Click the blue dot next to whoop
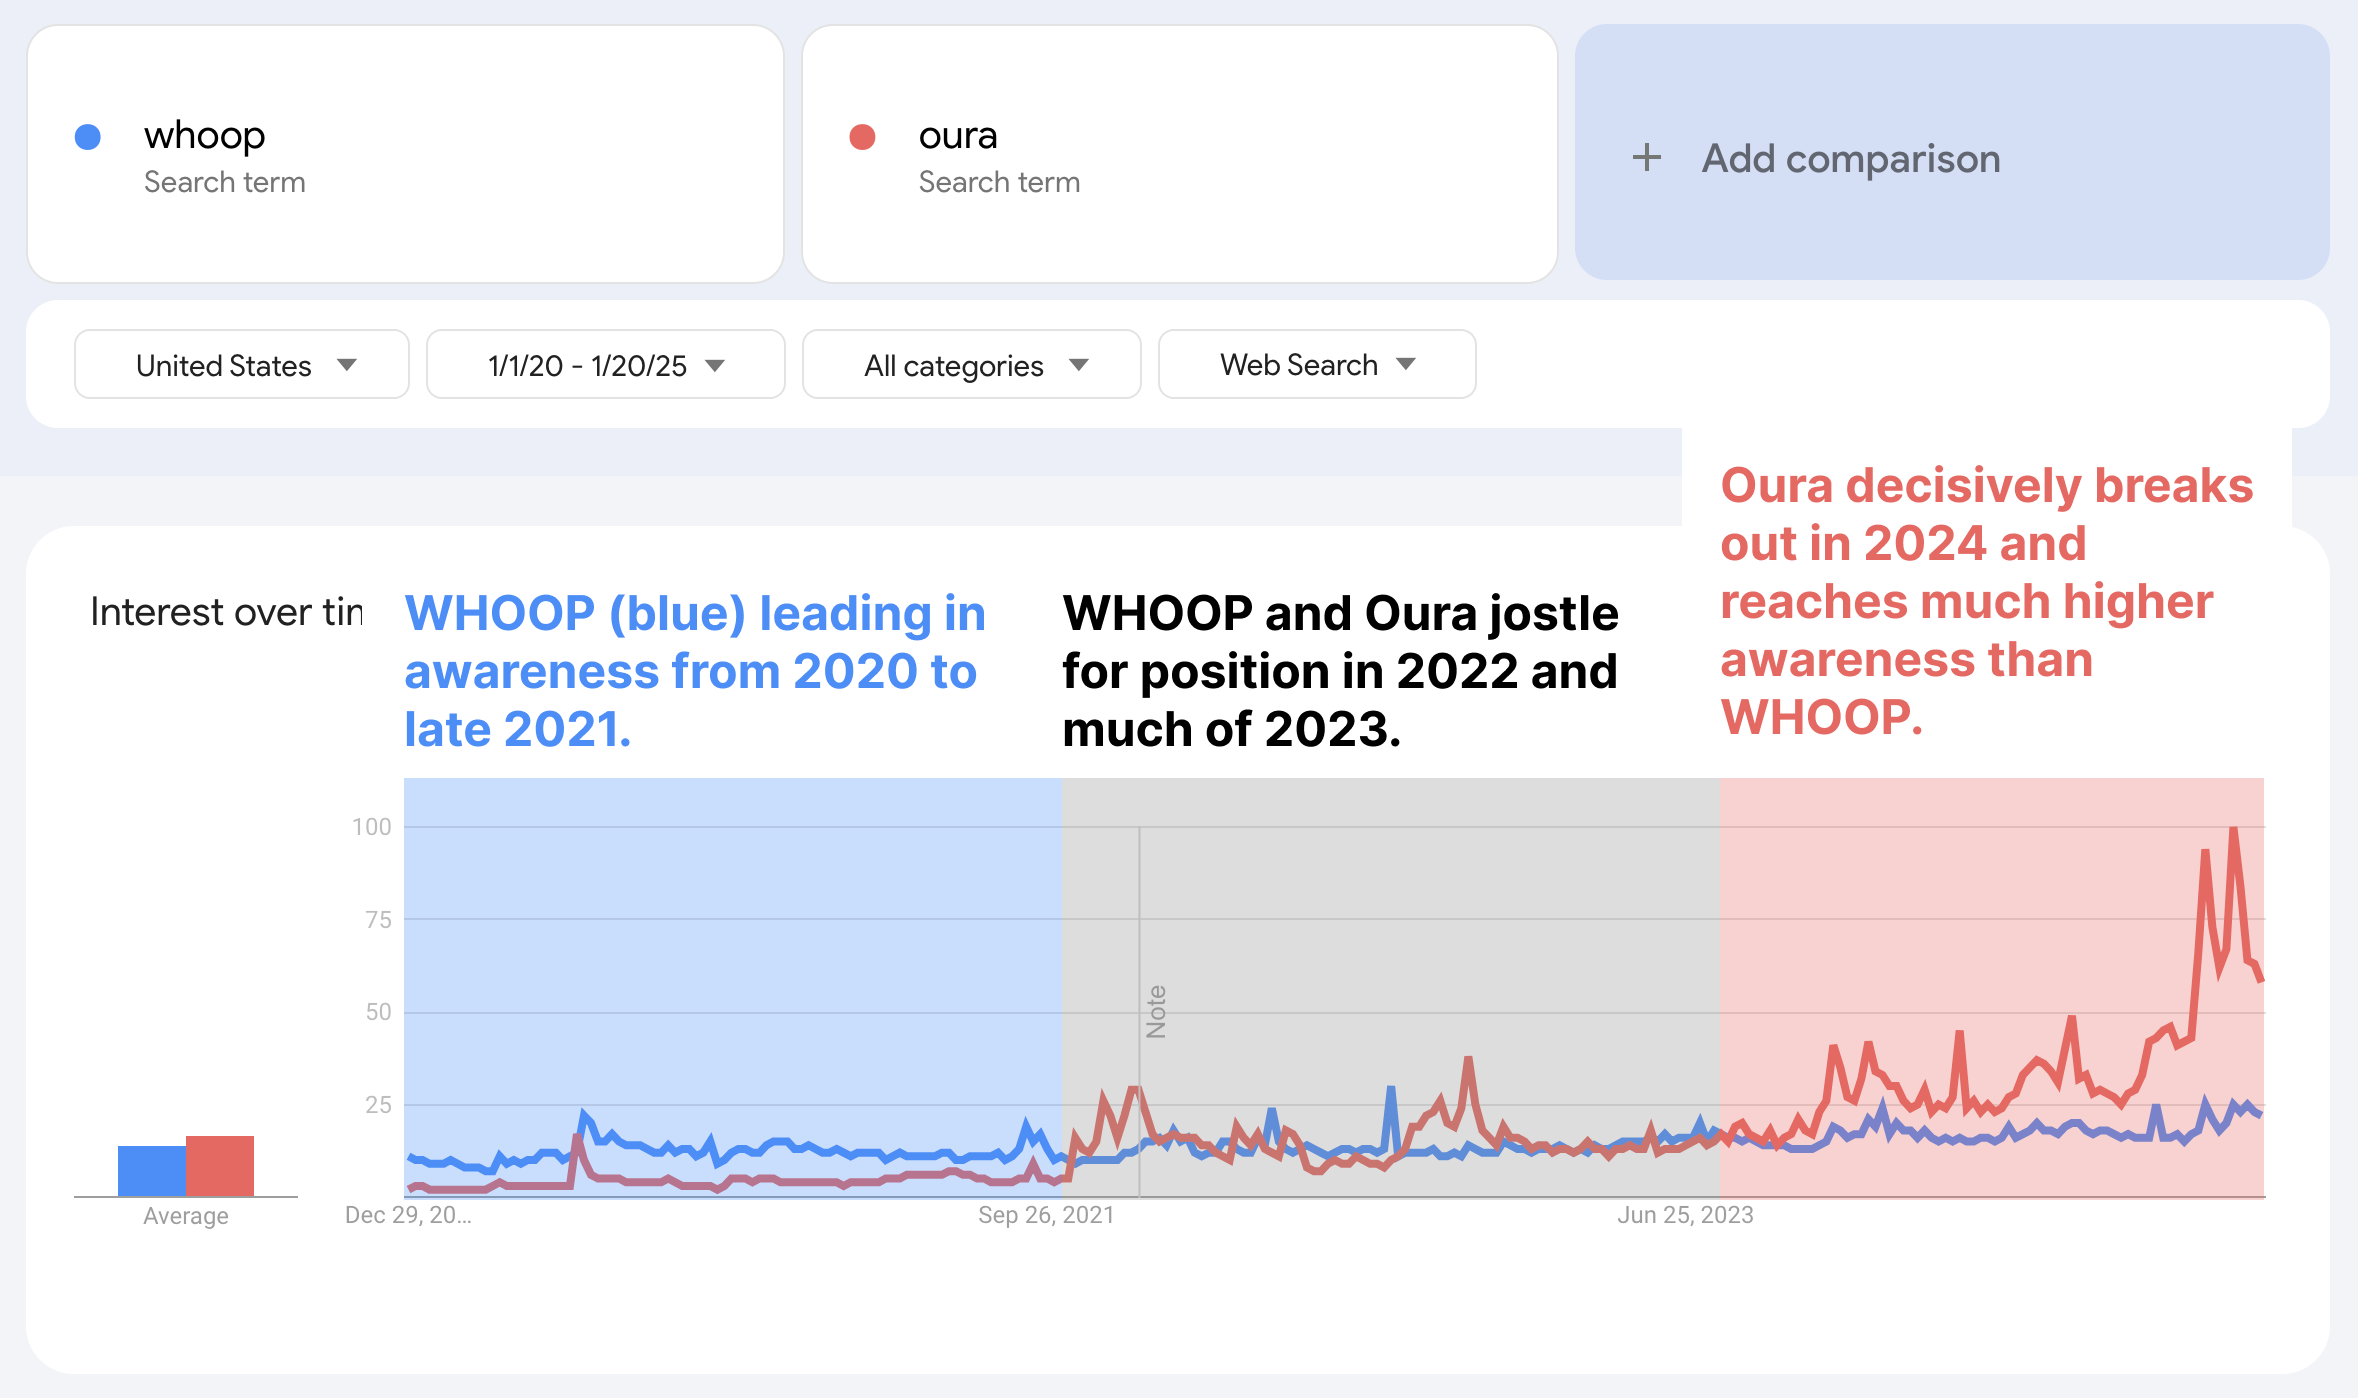Image resolution: width=2358 pixels, height=1398 pixels. click(88, 137)
